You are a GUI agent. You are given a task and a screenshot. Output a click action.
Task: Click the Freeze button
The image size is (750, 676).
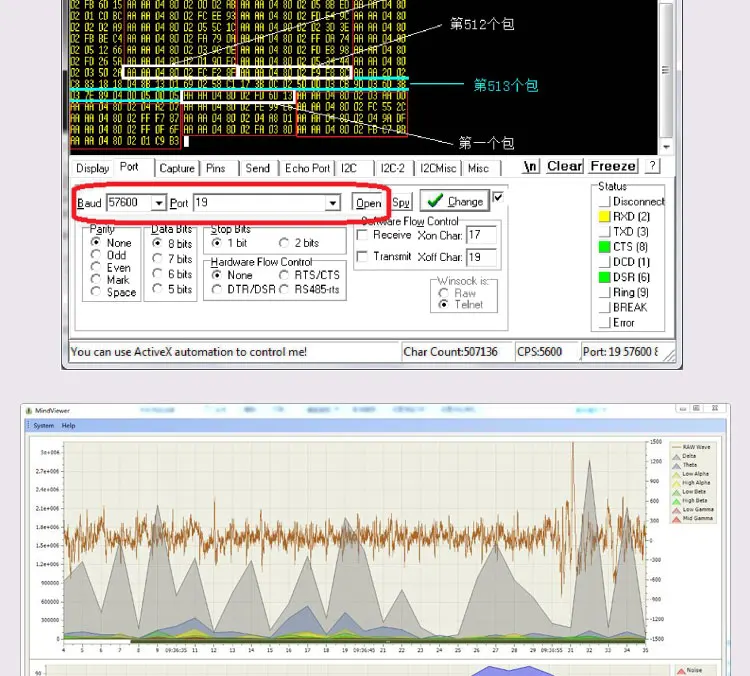pos(613,166)
